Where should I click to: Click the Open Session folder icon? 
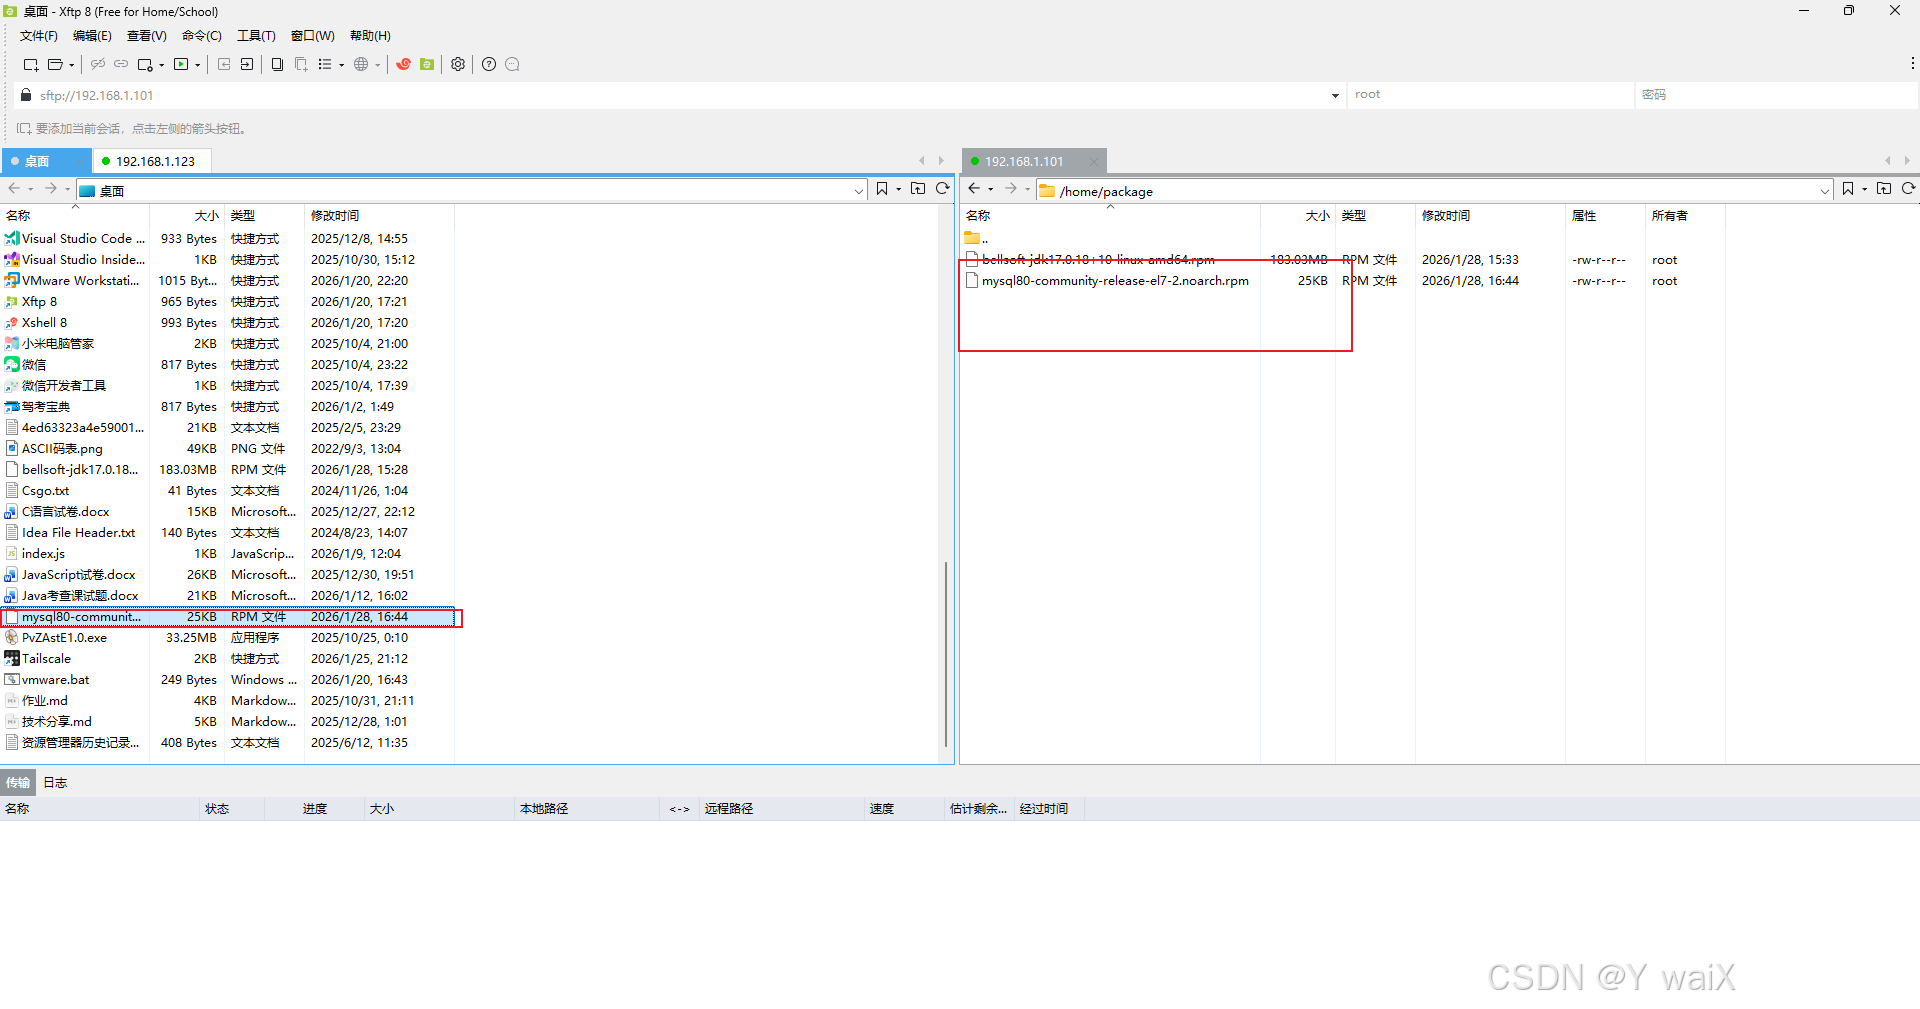[56, 64]
